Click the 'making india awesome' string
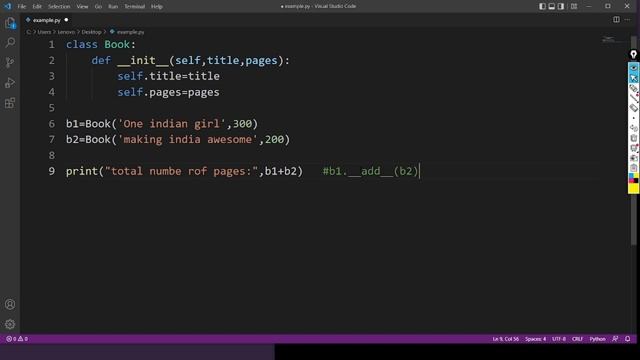The height and width of the screenshot is (360, 640). click(188, 140)
